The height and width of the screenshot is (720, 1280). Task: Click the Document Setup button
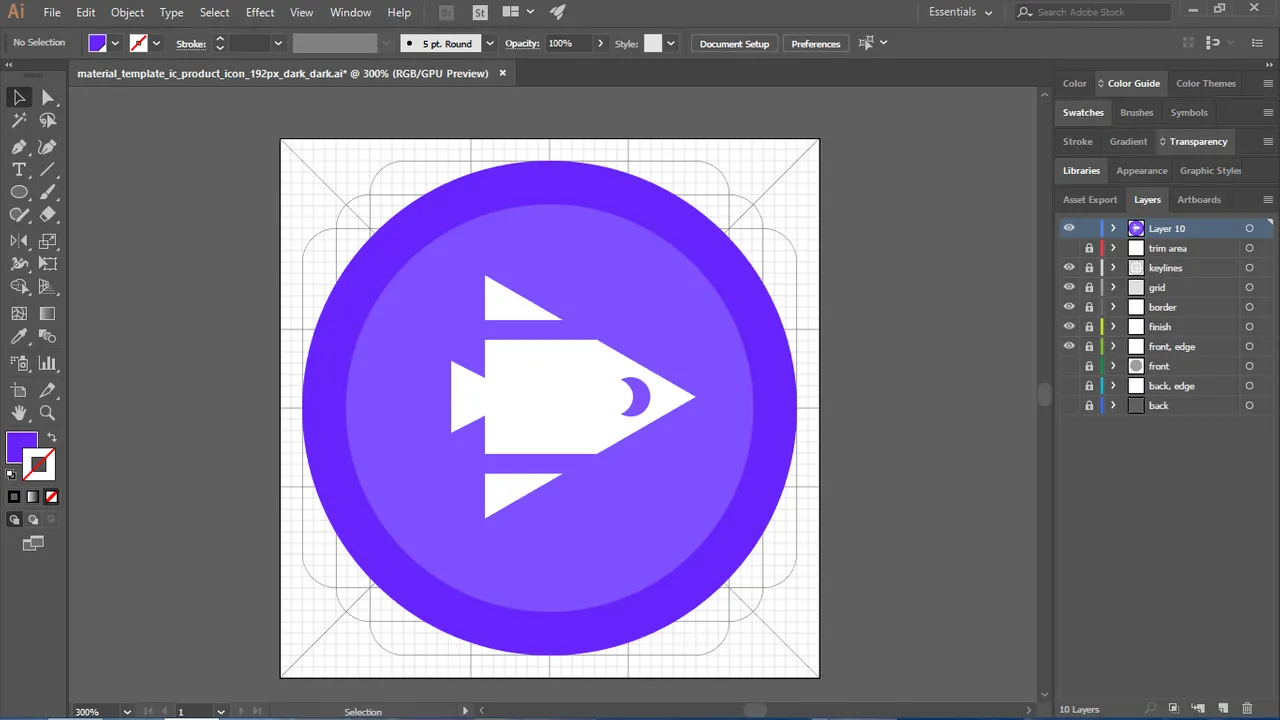[x=734, y=43]
